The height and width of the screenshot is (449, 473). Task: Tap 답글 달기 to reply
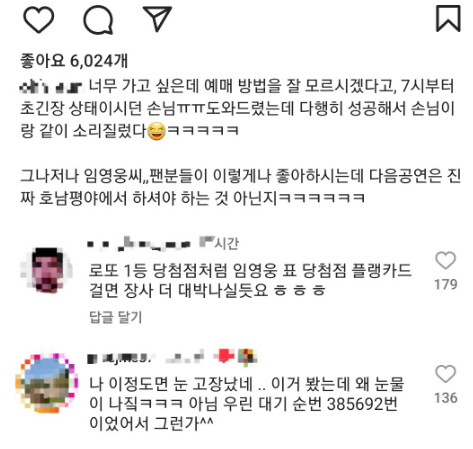click(116, 317)
